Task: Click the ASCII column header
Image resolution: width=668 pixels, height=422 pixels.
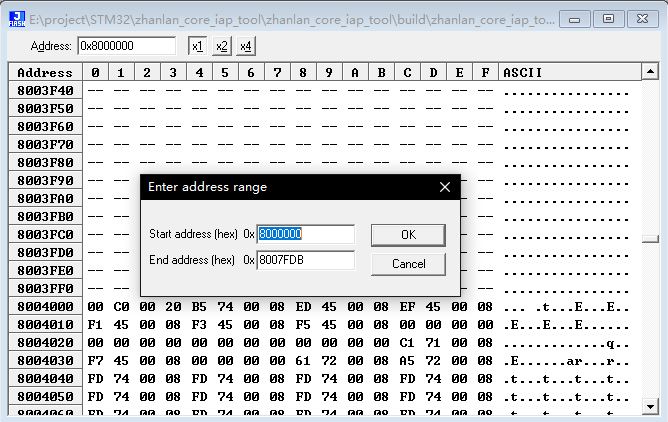Action: pos(570,72)
